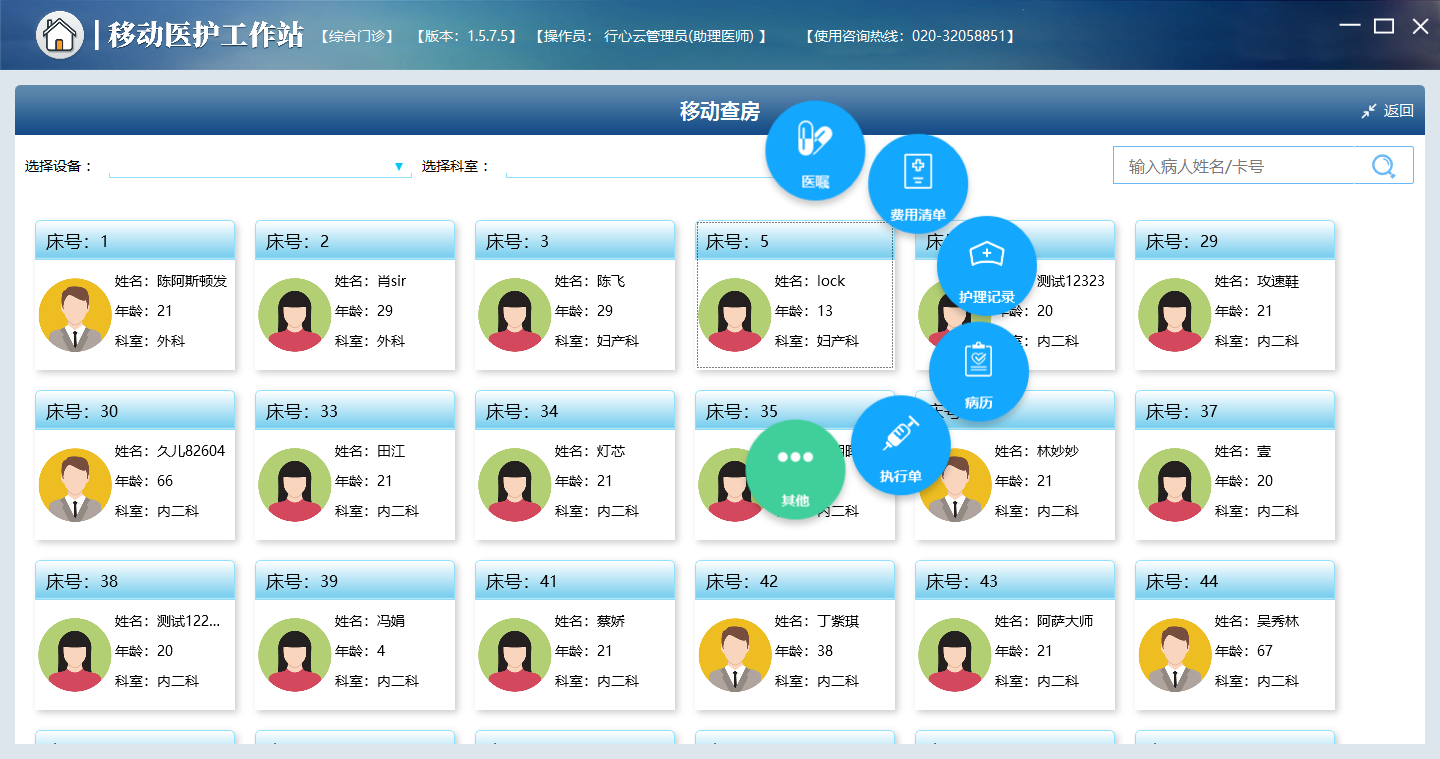This screenshot has width=1440, height=759.
Task: Select bed header 床号：44
Action: [1235, 580]
